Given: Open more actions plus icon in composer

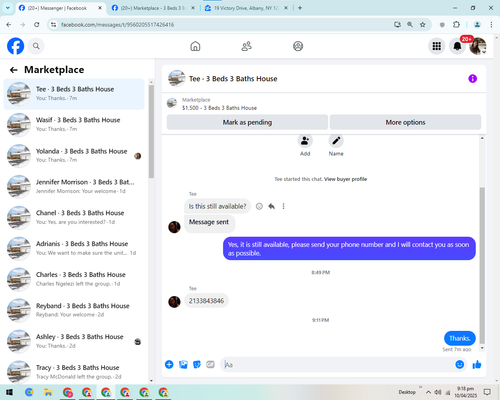Looking at the screenshot, I should click(169, 365).
